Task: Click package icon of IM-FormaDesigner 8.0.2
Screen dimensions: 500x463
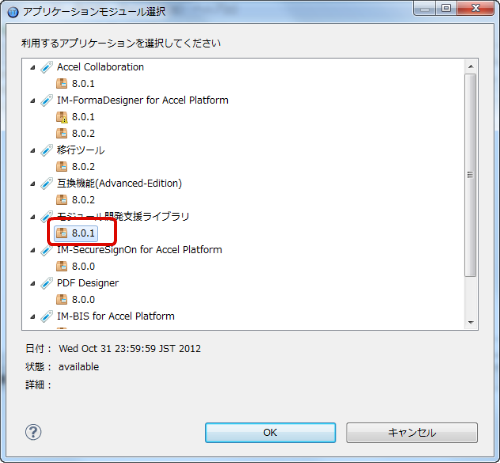Action: click(61, 133)
